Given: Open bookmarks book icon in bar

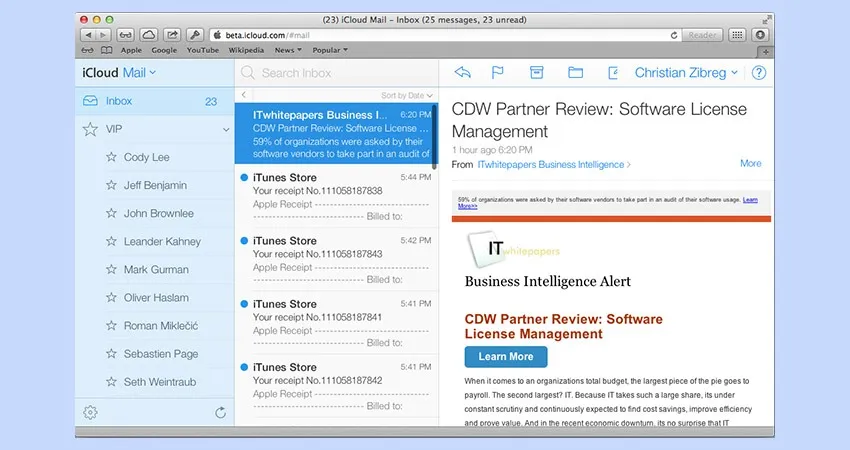Looking at the screenshot, I should click(106, 50).
